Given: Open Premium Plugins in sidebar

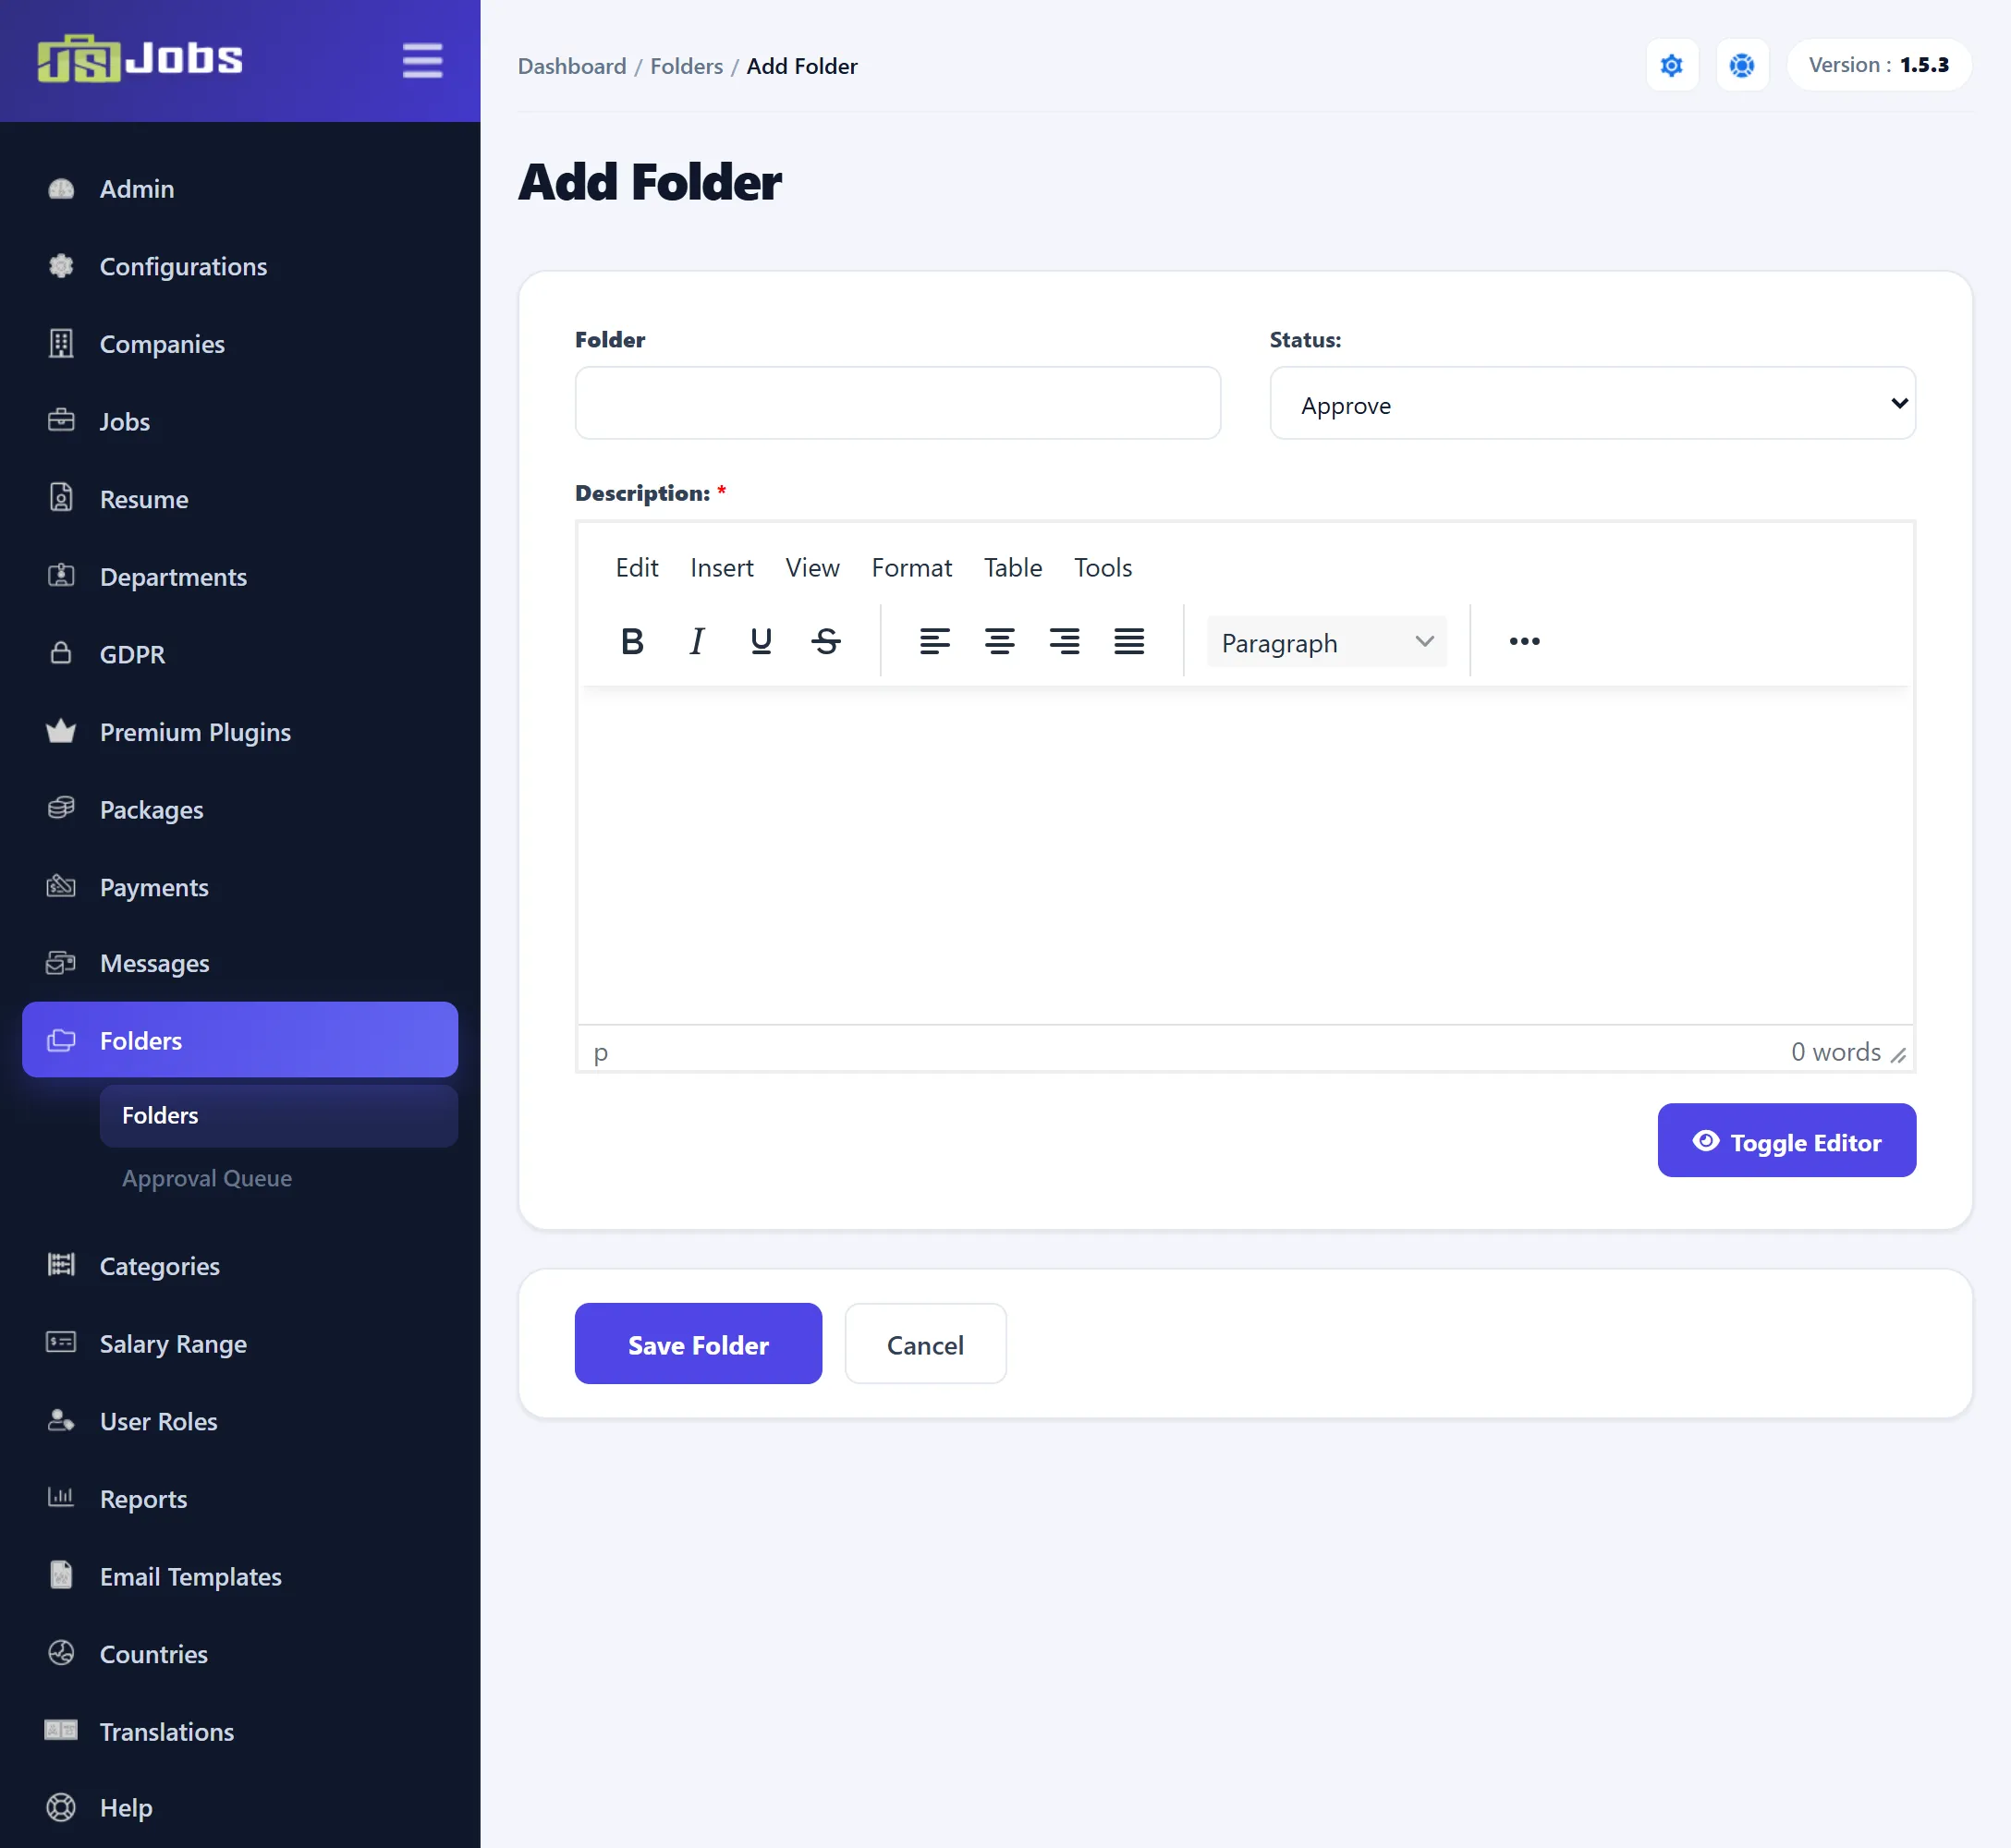Looking at the screenshot, I should 240,732.
